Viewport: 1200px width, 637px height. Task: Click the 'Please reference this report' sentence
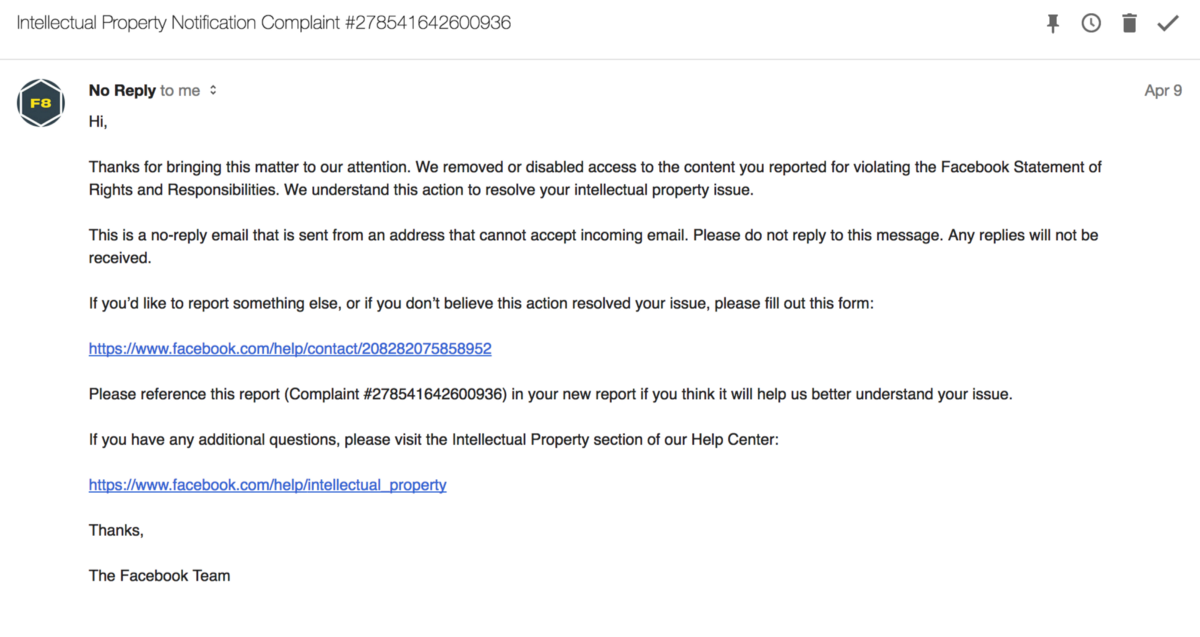click(551, 394)
